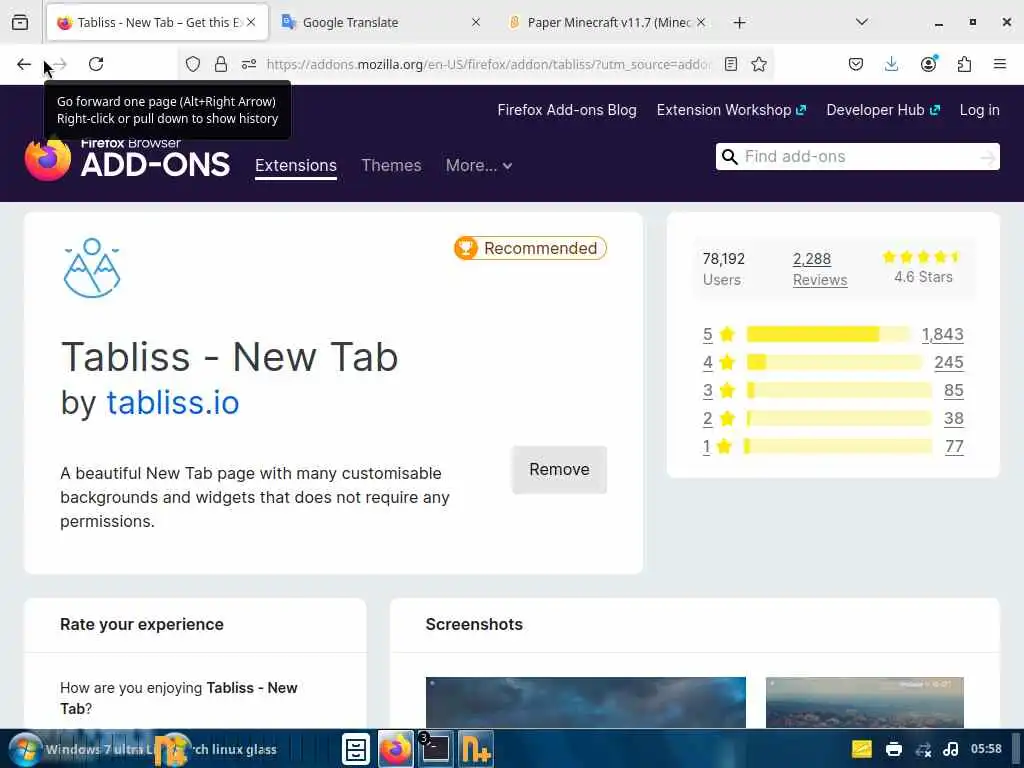1024x768 pixels.
Task: View 5-star reviews via rating bar
Action: click(x=829, y=334)
